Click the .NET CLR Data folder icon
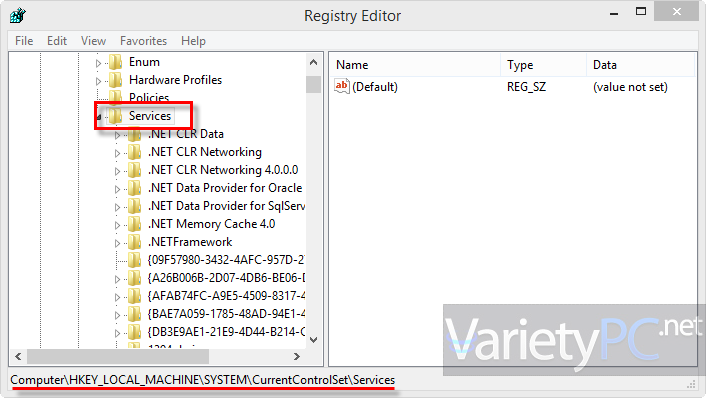The height and width of the screenshot is (398, 706). coord(134,134)
